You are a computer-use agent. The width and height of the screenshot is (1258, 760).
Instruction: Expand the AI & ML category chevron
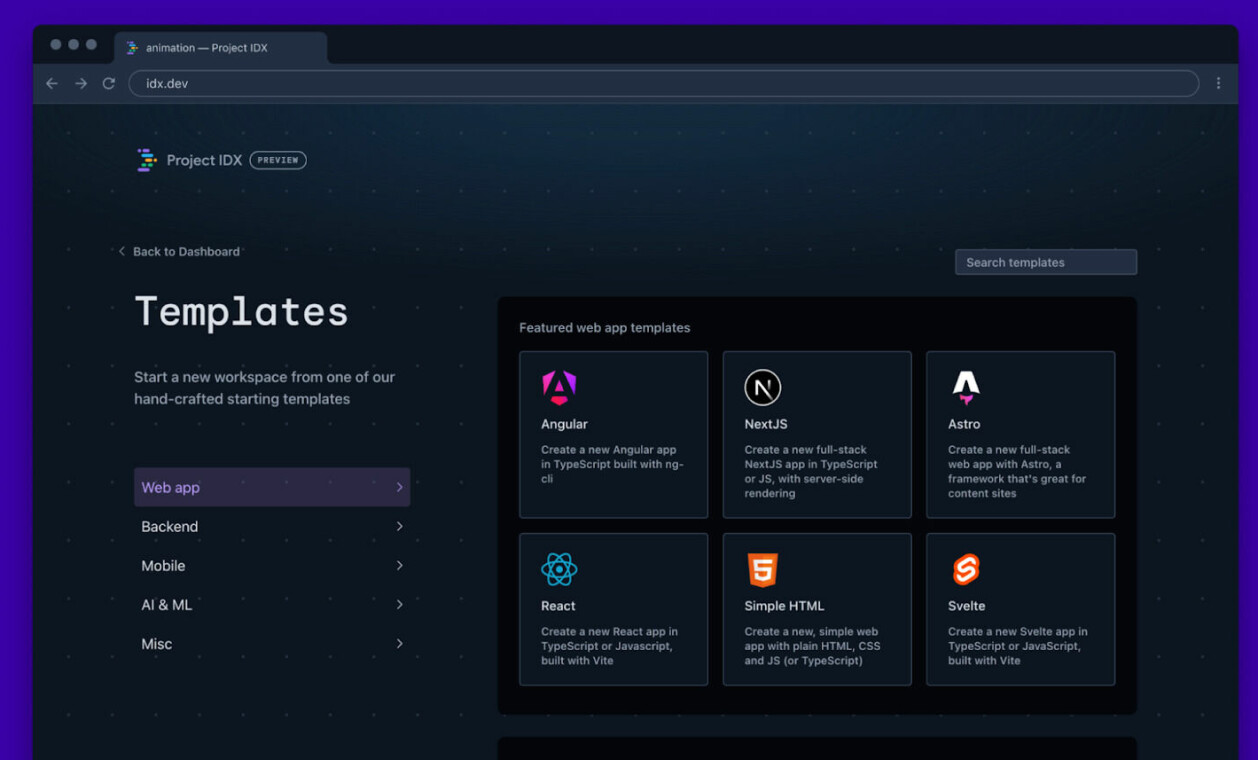(x=399, y=604)
